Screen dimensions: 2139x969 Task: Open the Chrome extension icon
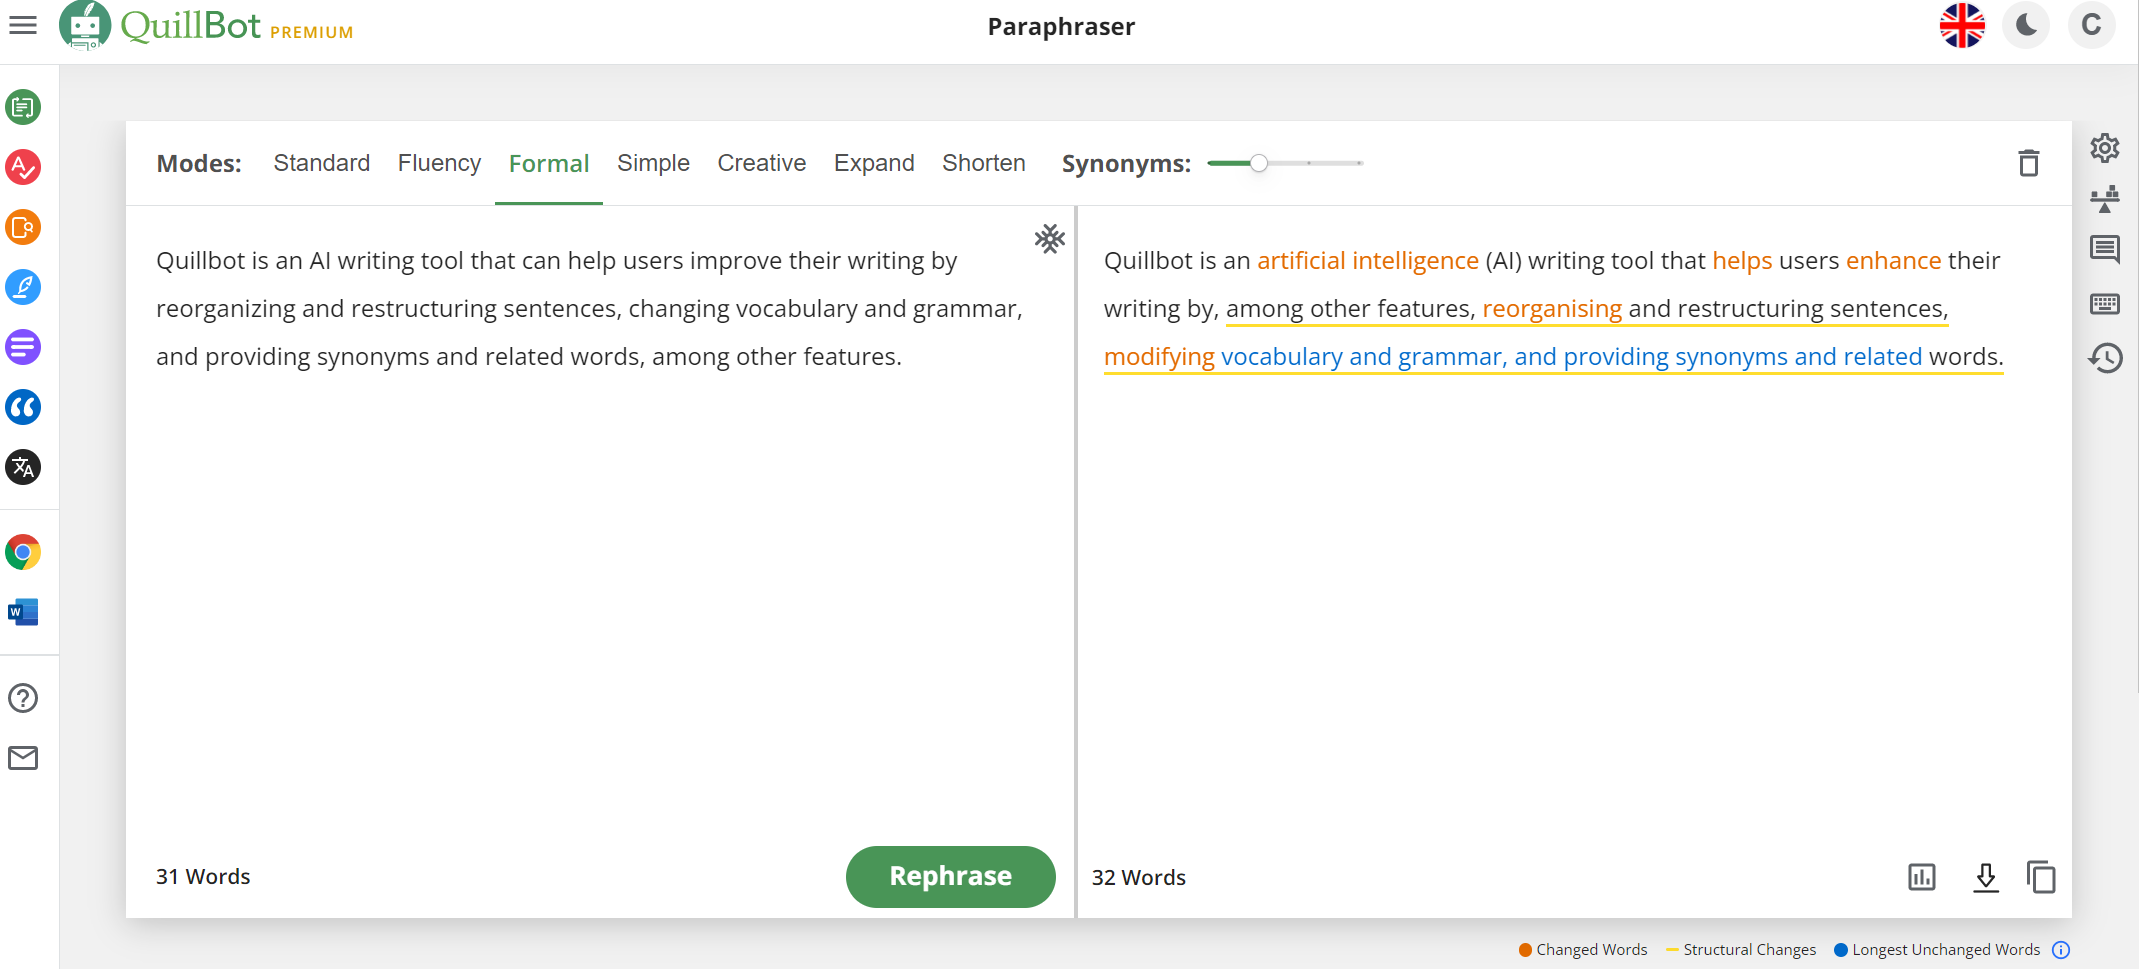click(23, 552)
